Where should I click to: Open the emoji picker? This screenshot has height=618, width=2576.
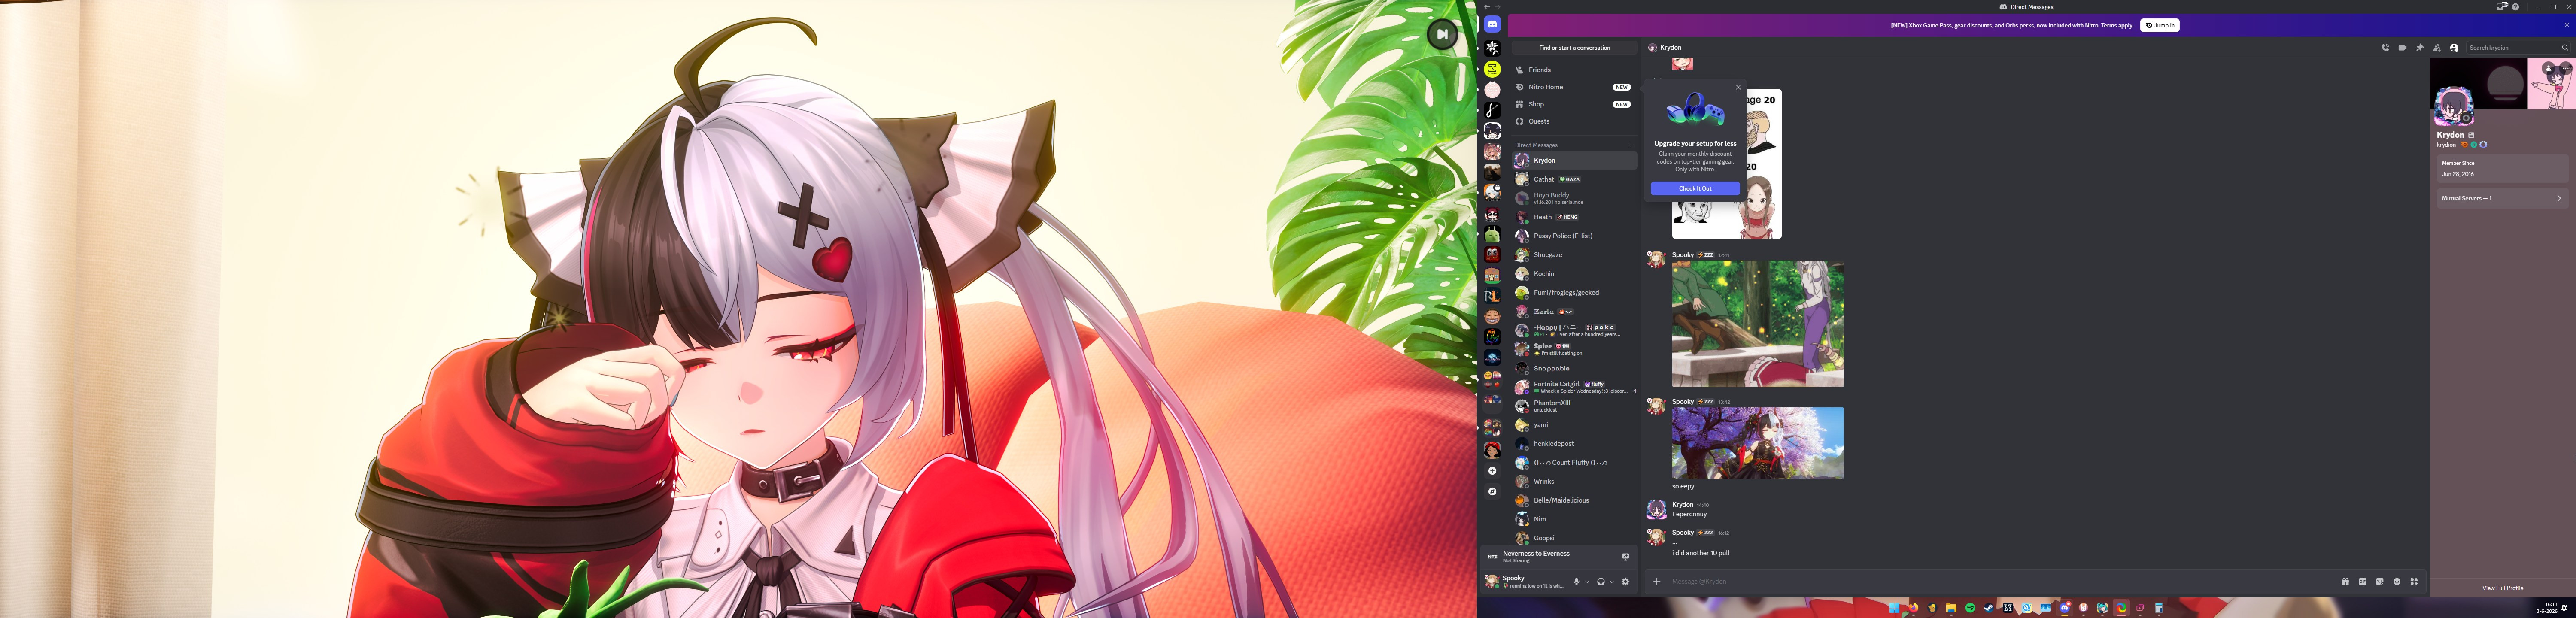(2397, 582)
